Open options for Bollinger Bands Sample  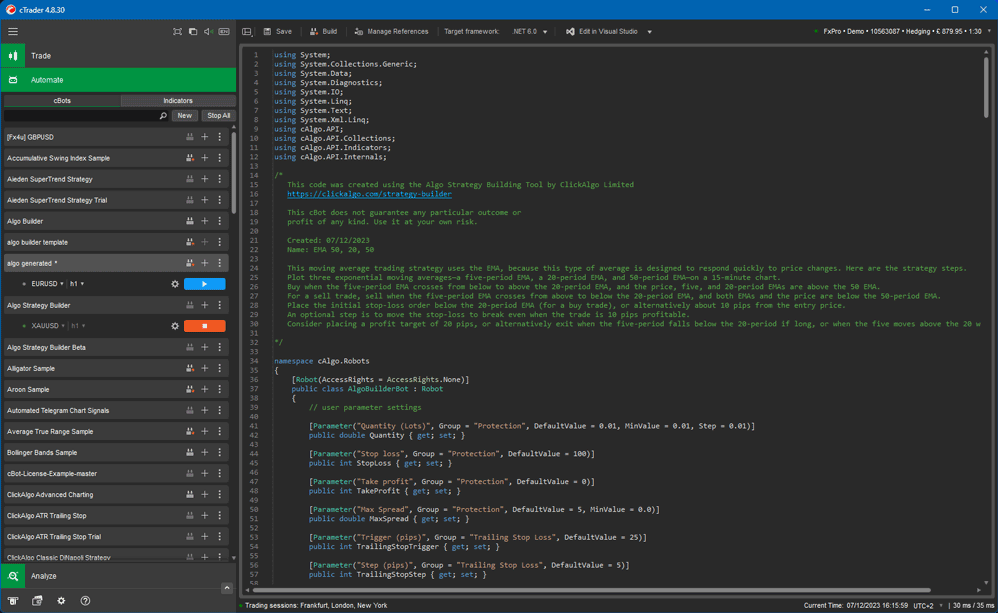click(x=220, y=452)
